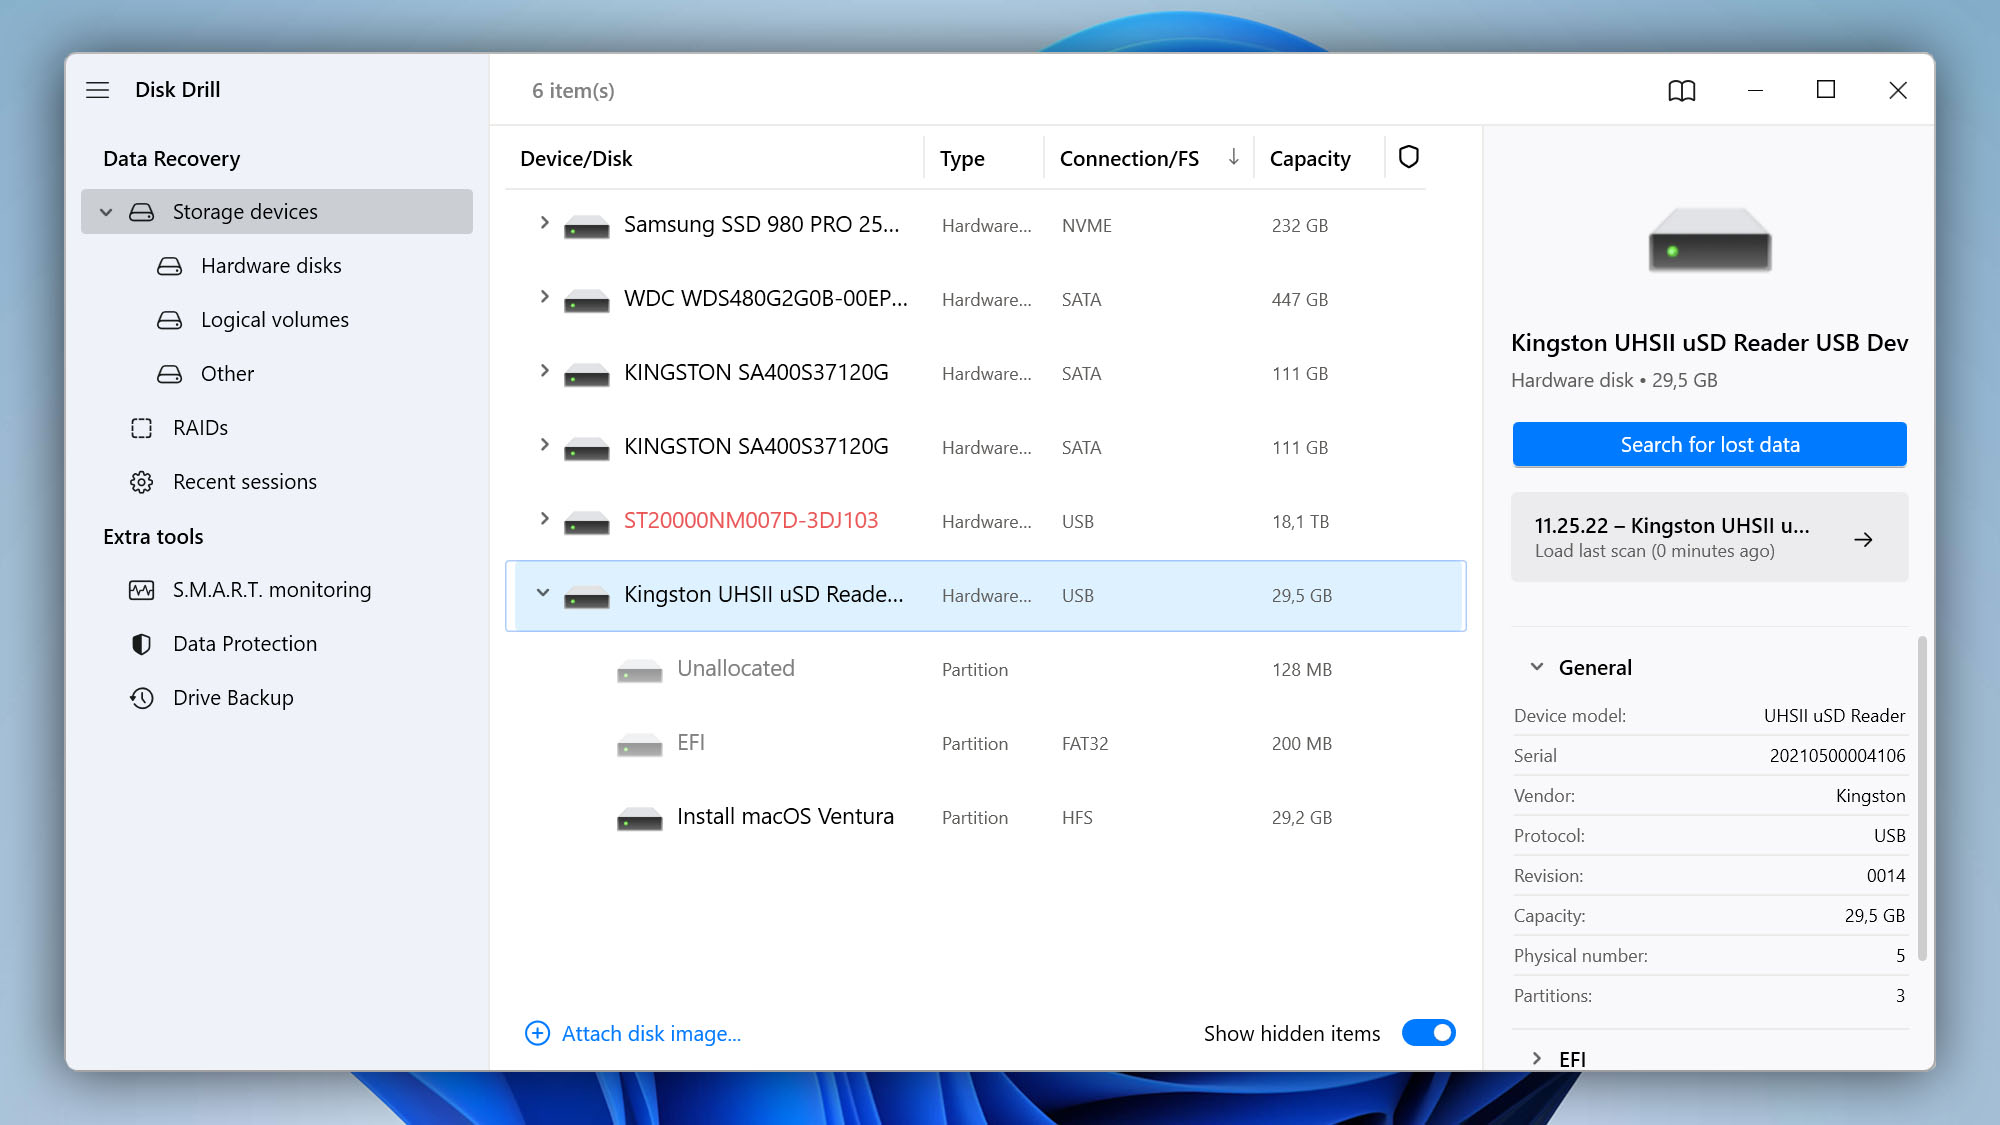
Task: Open Recent sessions panel
Action: click(245, 481)
